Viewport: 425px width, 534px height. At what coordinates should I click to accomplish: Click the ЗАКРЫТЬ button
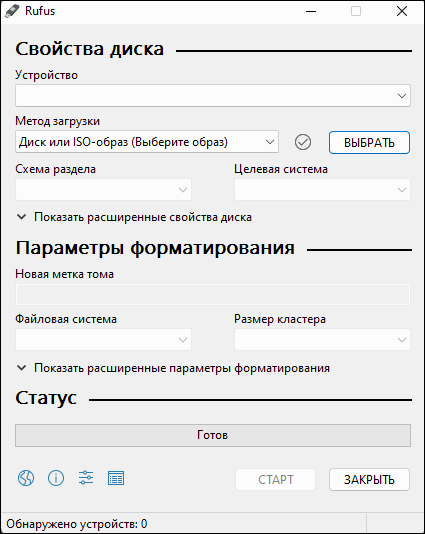369,480
